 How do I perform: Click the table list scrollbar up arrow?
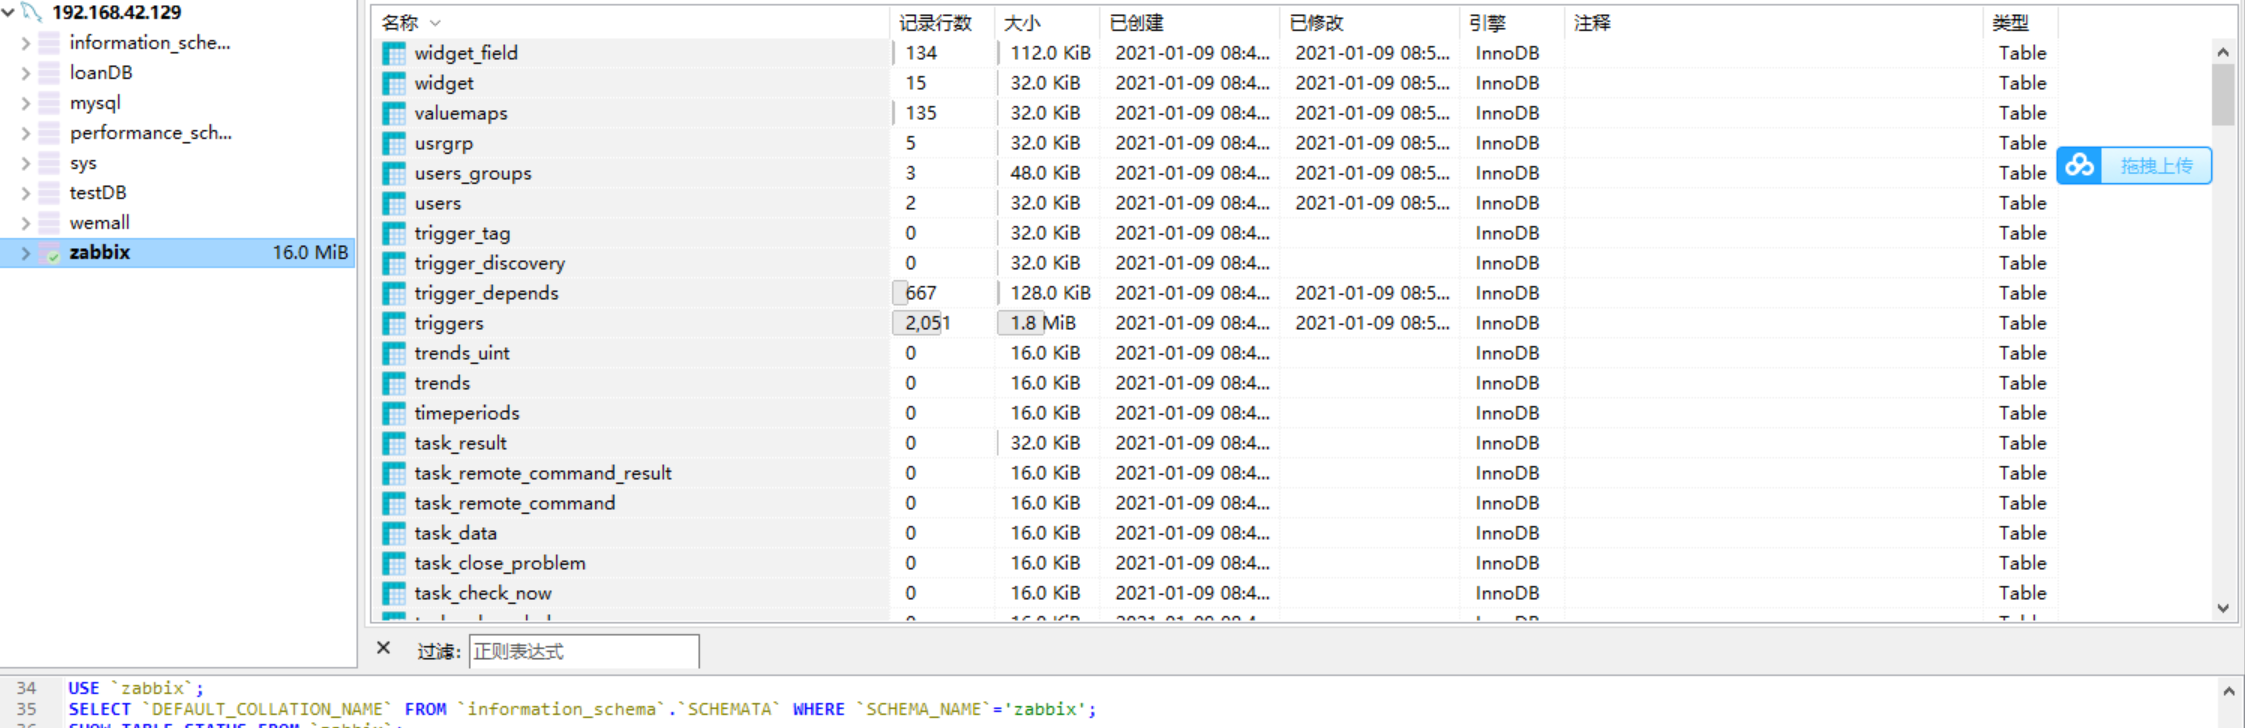pyautogui.click(x=2223, y=52)
